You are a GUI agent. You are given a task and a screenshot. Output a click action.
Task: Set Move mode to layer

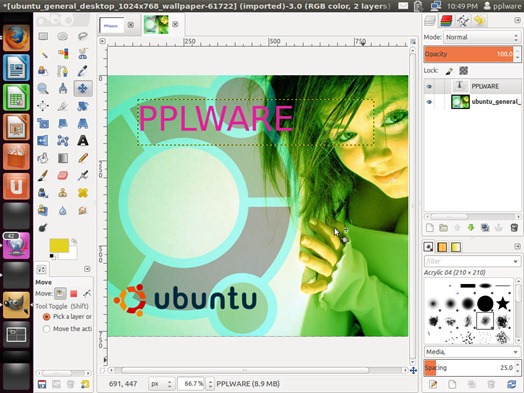coord(60,294)
